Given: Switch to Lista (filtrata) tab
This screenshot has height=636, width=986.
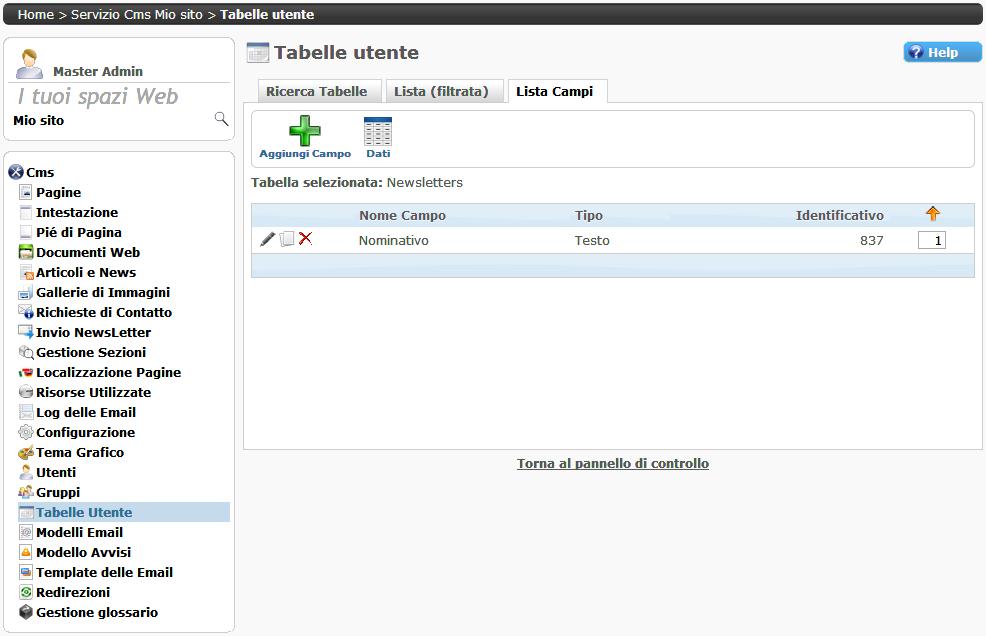Looking at the screenshot, I should coord(441,92).
